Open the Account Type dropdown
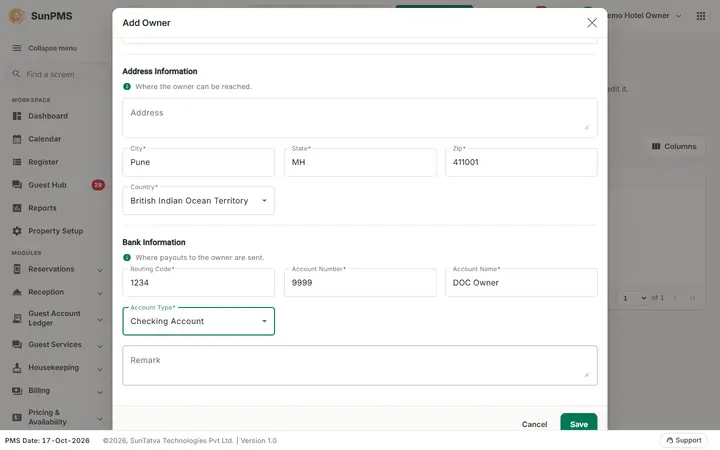Viewport: 720px width, 450px height. pyautogui.click(x=198, y=321)
